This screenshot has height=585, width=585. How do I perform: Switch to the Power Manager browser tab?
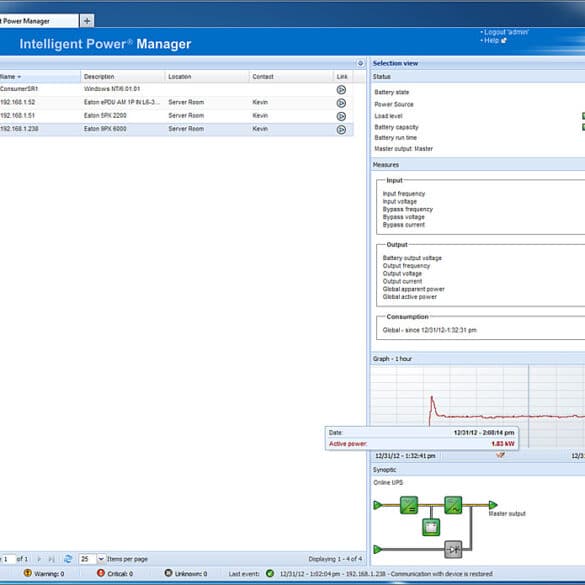coord(39,21)
